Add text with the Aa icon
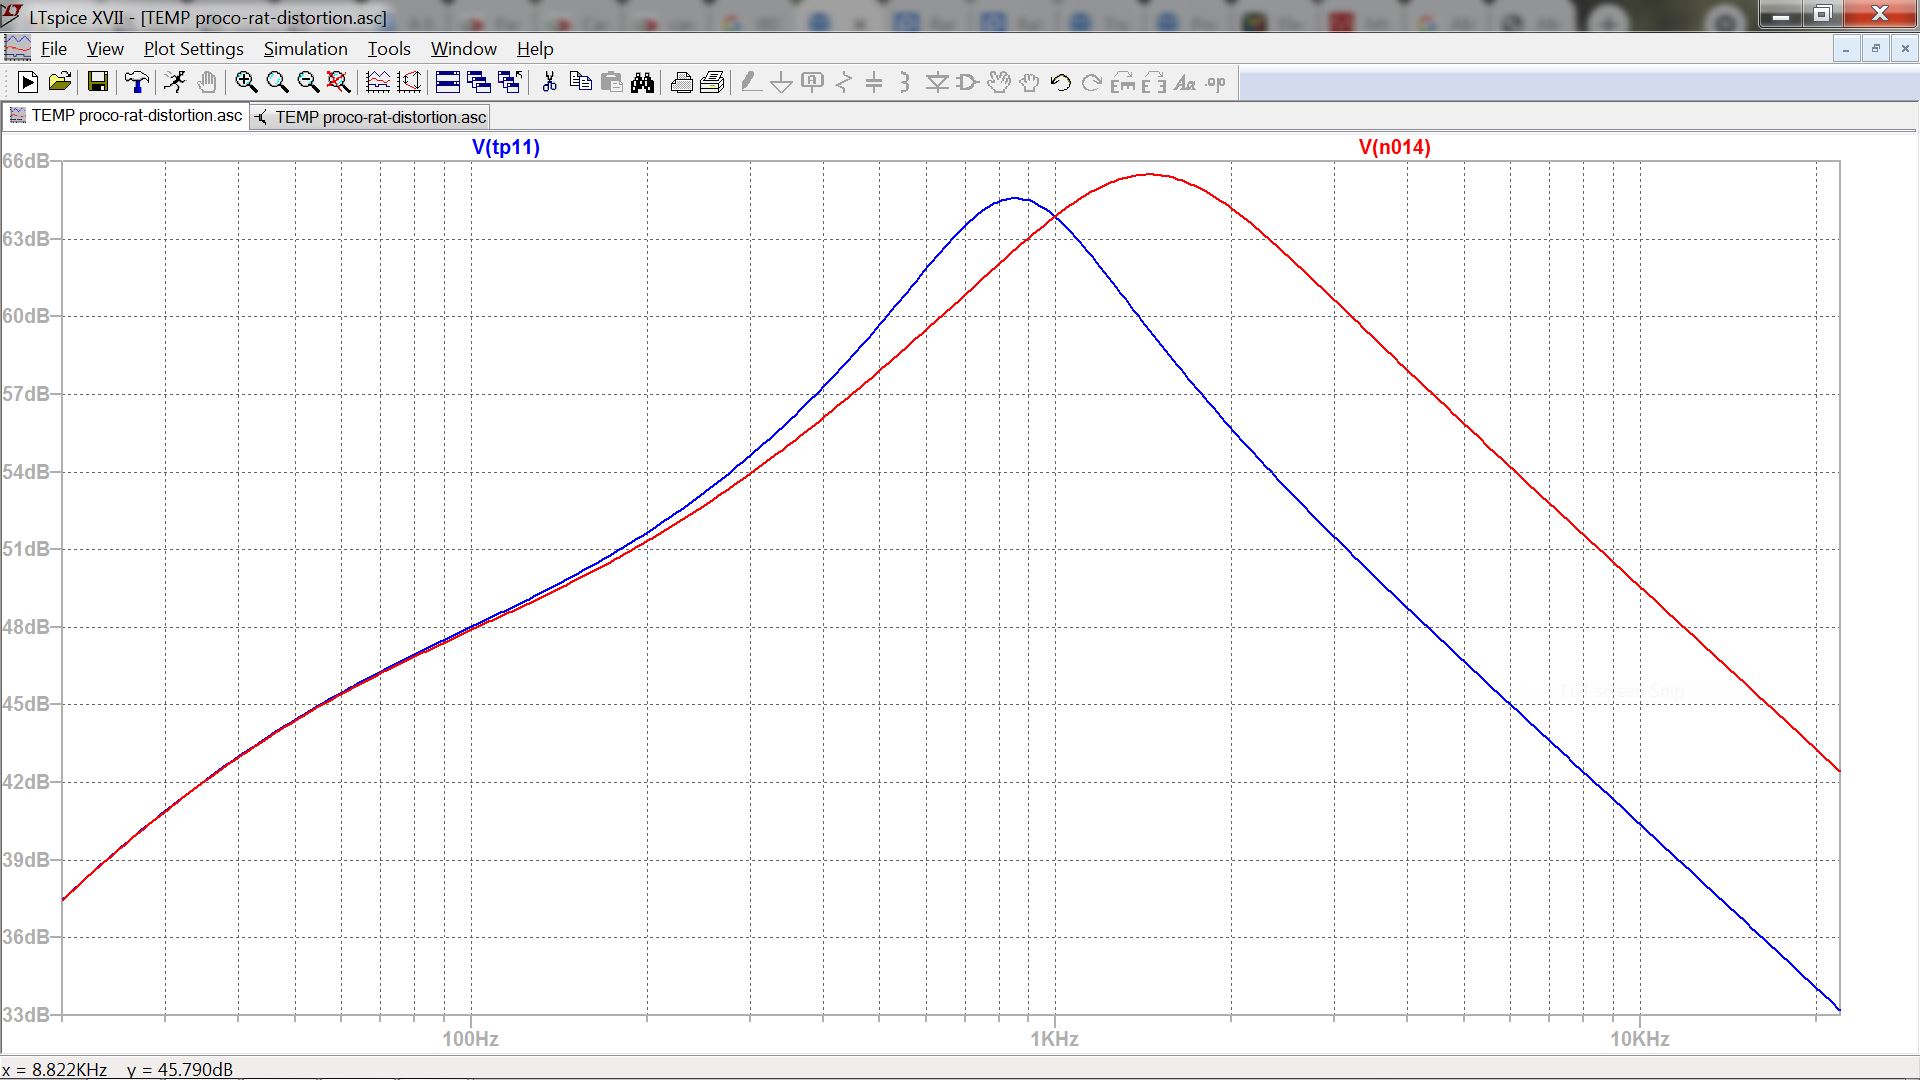 (1184, 83)
